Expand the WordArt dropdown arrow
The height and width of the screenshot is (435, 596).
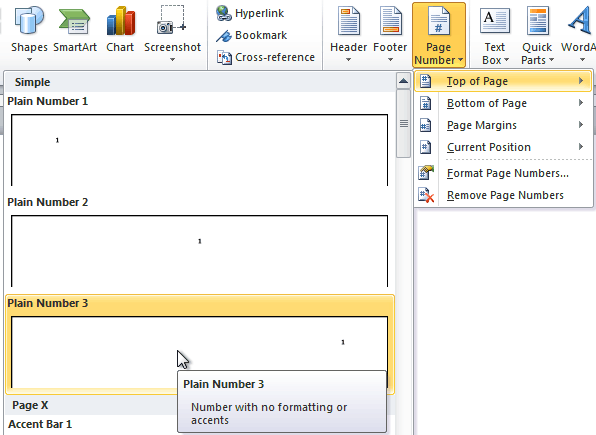582,60
